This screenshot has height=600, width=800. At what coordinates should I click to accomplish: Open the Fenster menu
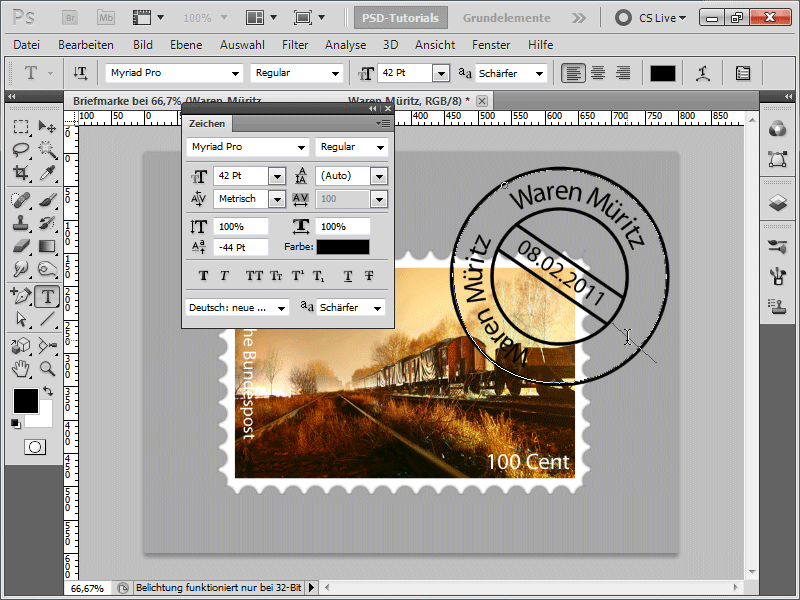[491, 45]
